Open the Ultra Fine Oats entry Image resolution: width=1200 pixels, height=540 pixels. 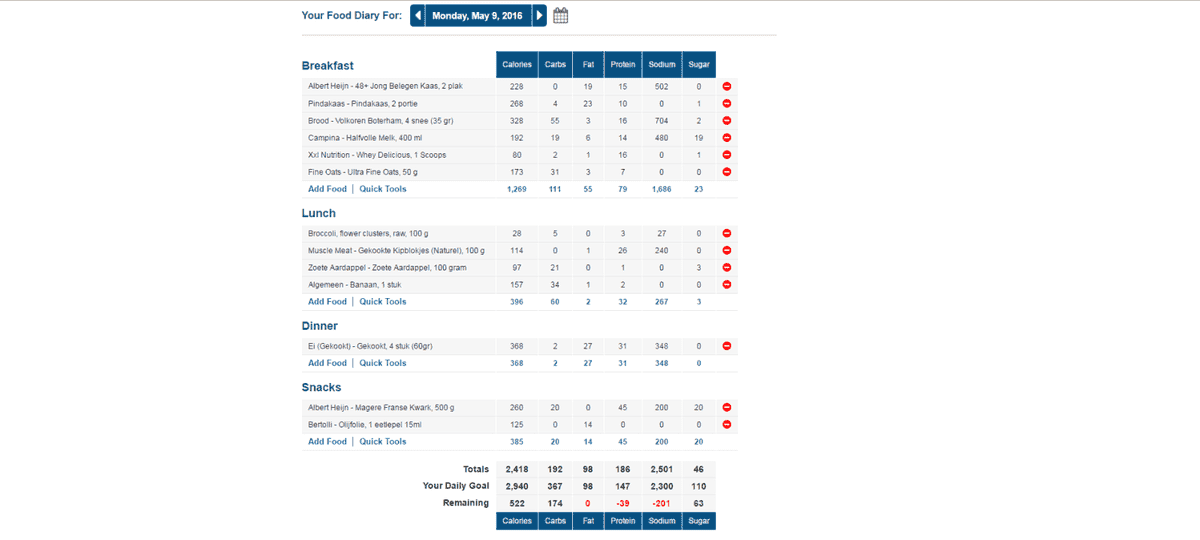(365, 172)
